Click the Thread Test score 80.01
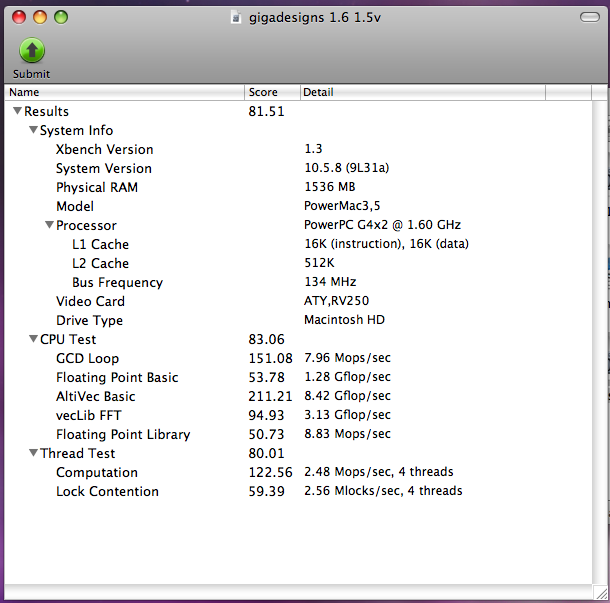Viewport: 610px width, 603px height. [x=266, y=453]
